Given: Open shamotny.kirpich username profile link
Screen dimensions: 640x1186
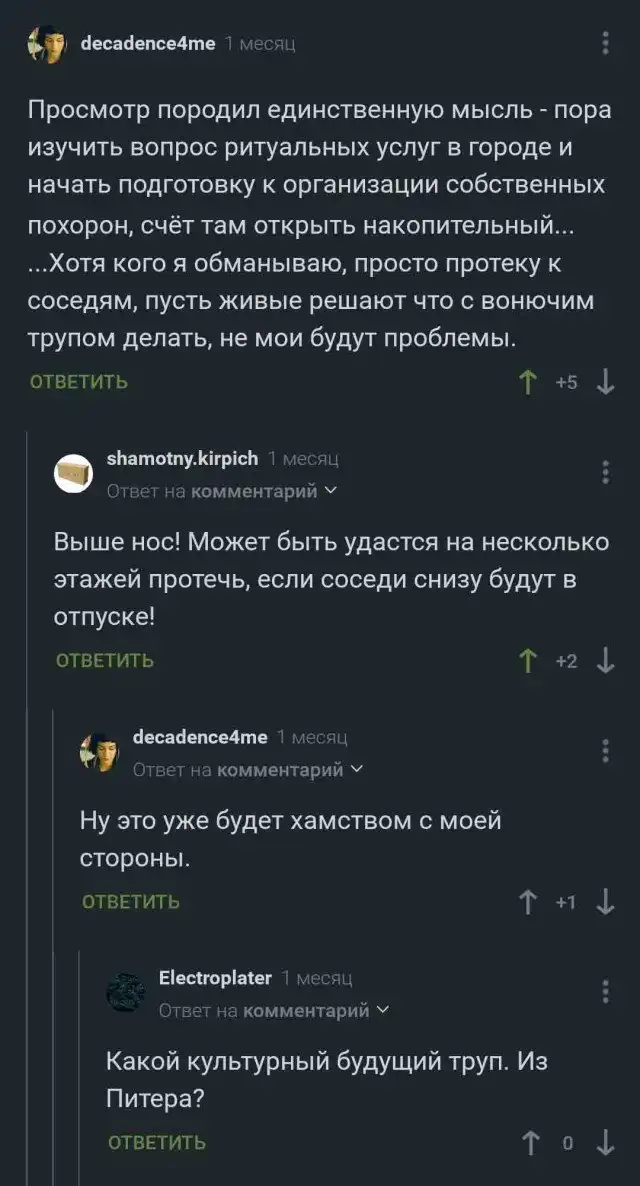Looking at the screenshot, I should (x=182, y=458).
